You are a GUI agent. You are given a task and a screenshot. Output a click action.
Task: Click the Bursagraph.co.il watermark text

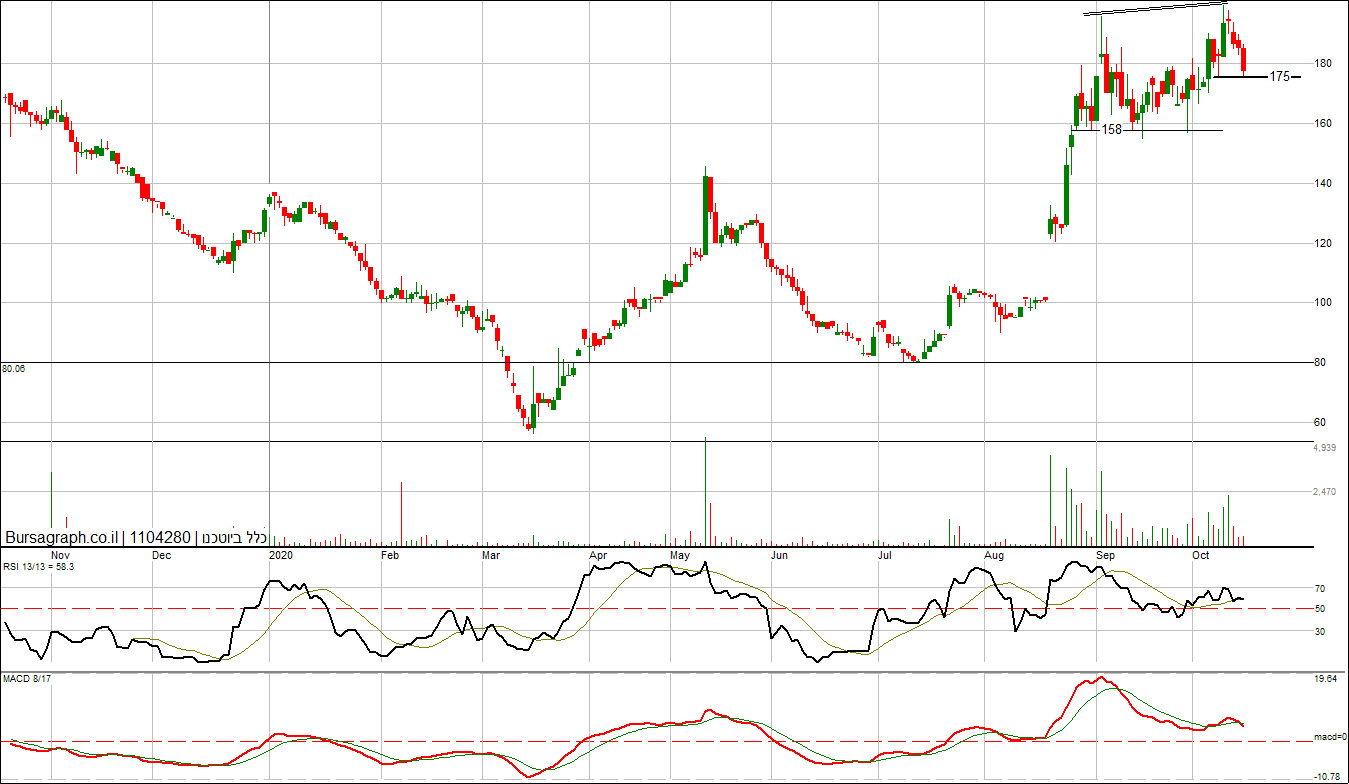point(61,538)
